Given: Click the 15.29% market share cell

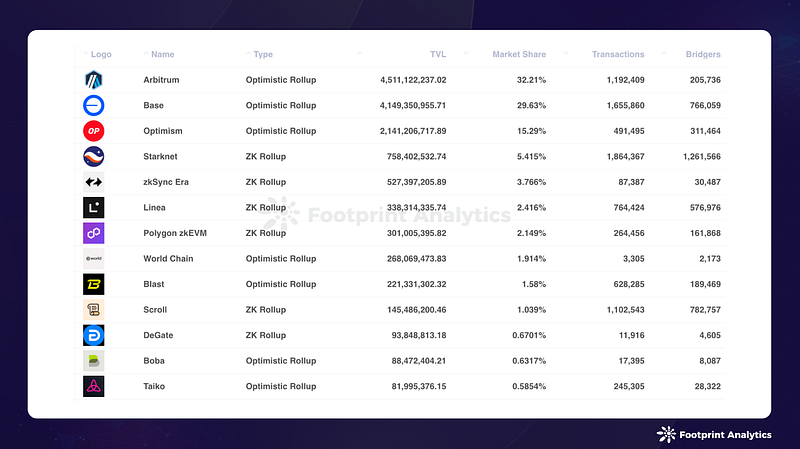Looking at the screenshot, I should tap(531, 131).
